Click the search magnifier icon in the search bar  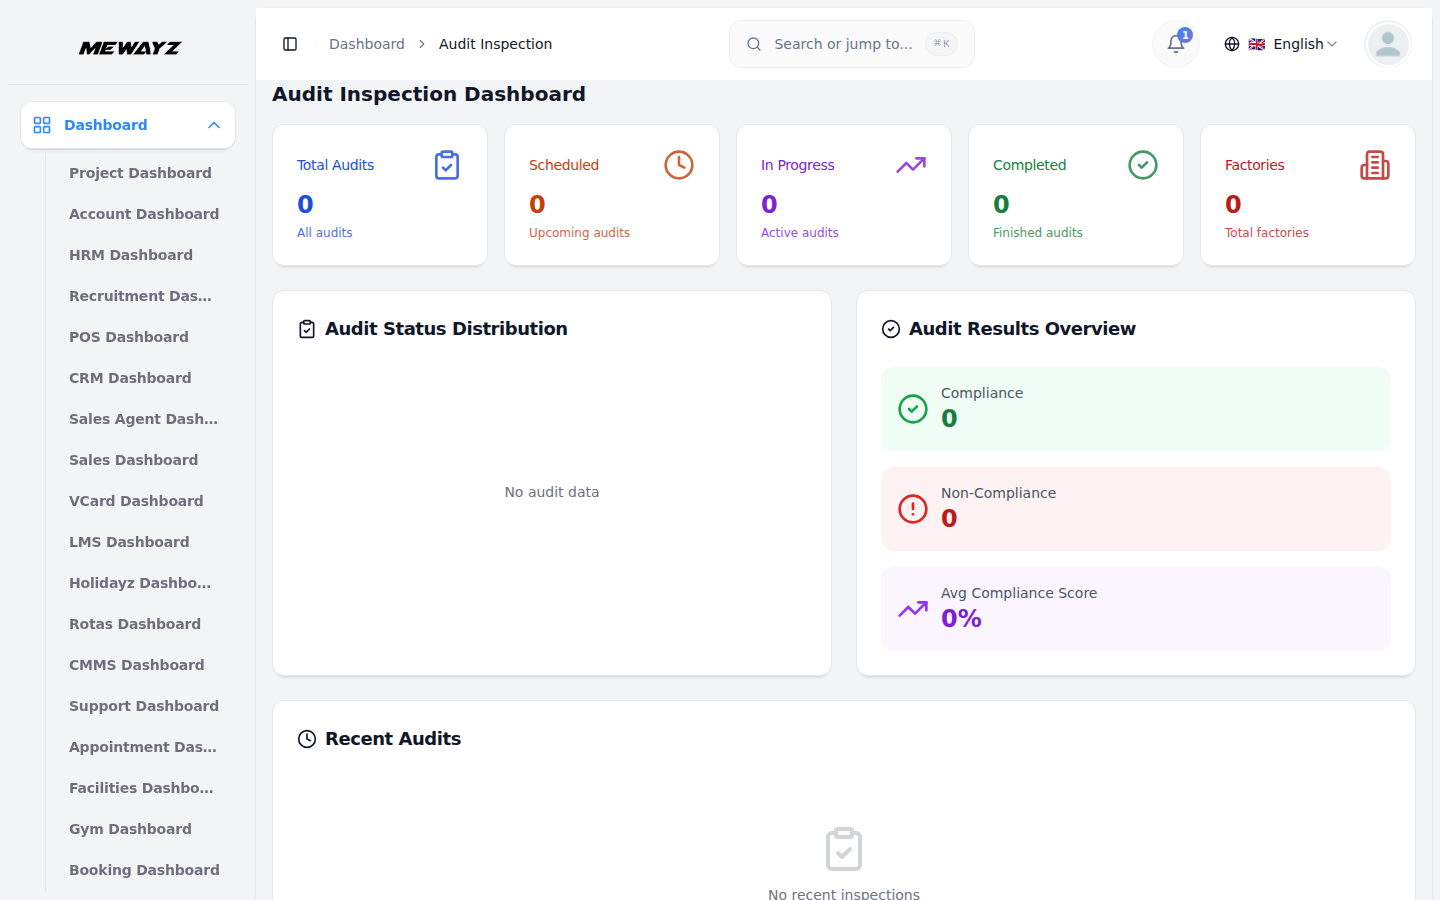(x=753, y=44)
